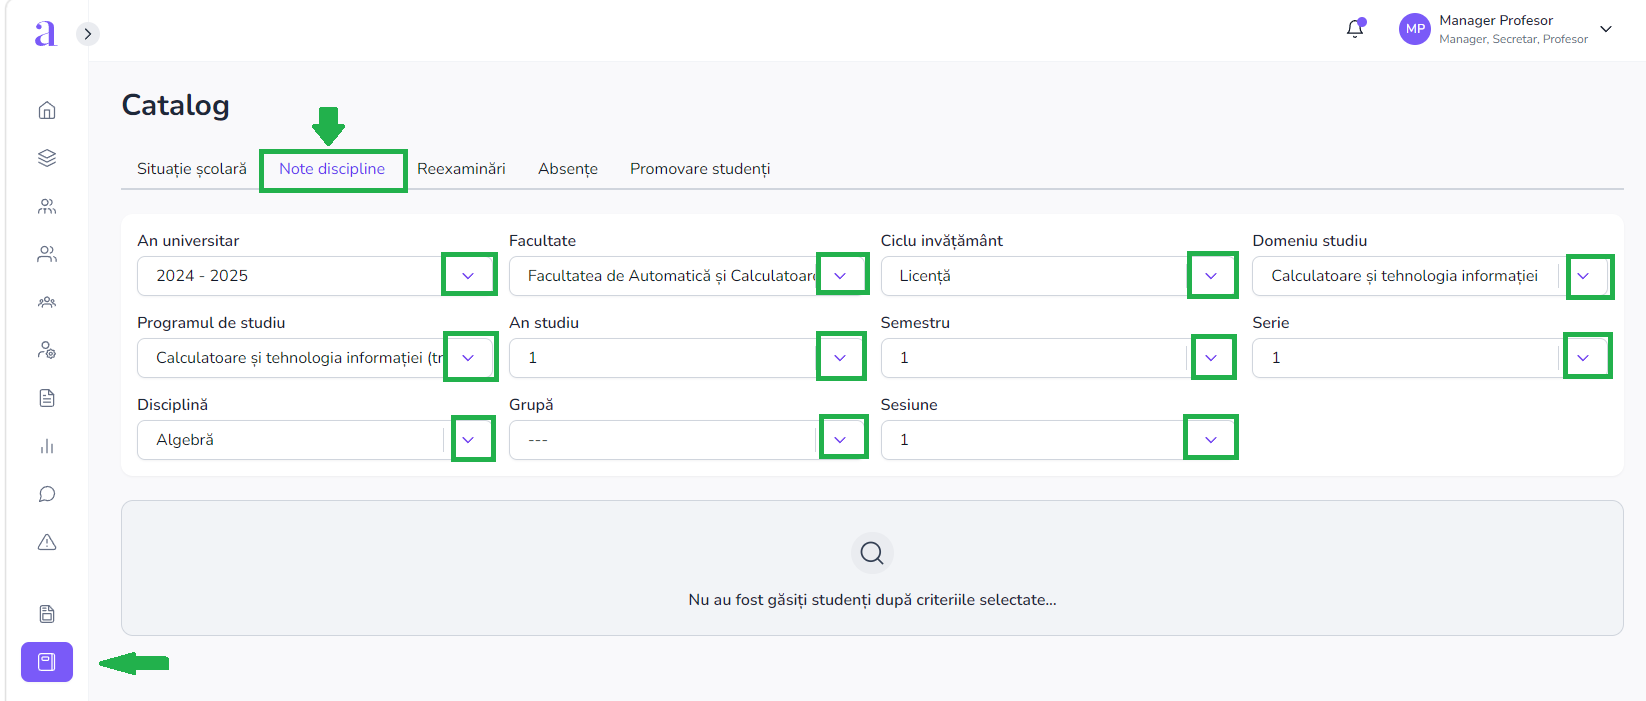The height and width of the screenshot is (701, 1646).
Task: Open the Sesiune dropdown
Action: pyautogui.click(x=1211, y=440)
